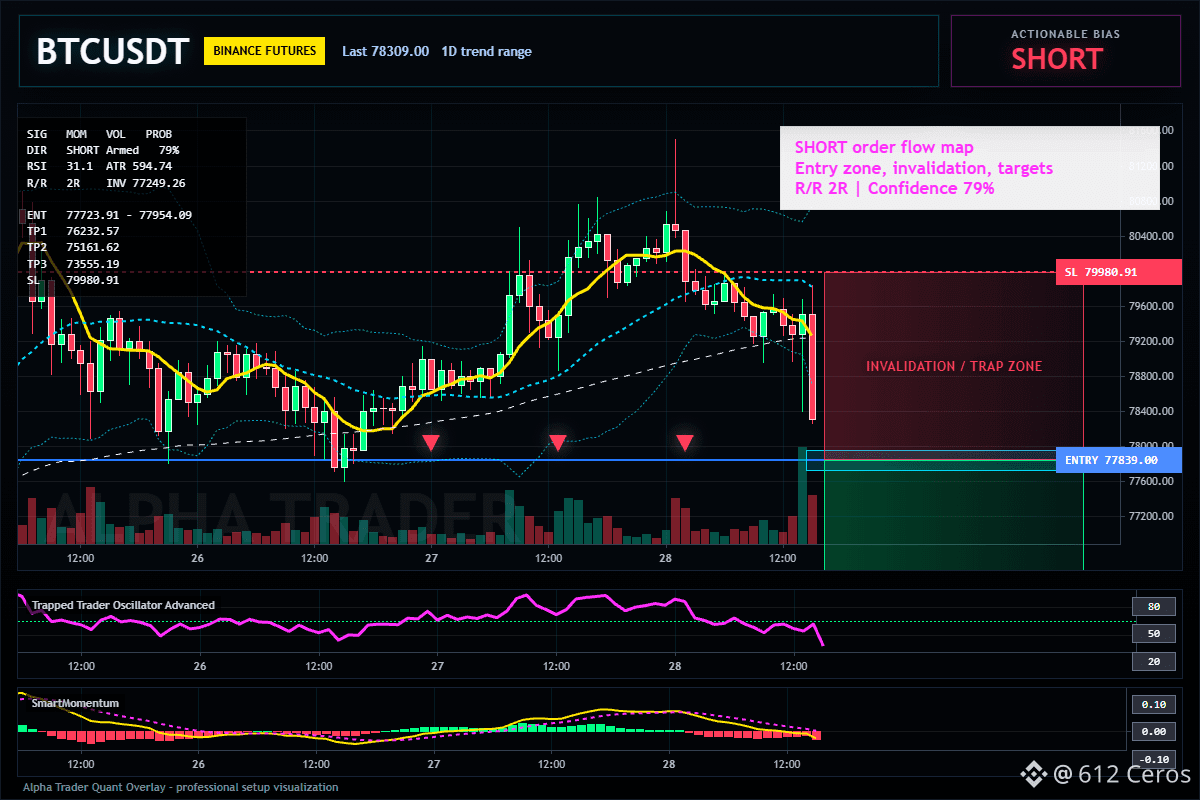
Task: Click the SmartMomentum scale value 0.10
Action: coord(1153,704)
